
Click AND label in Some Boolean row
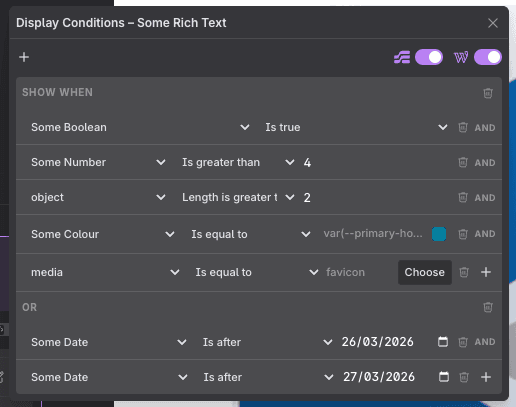(485, 128)
